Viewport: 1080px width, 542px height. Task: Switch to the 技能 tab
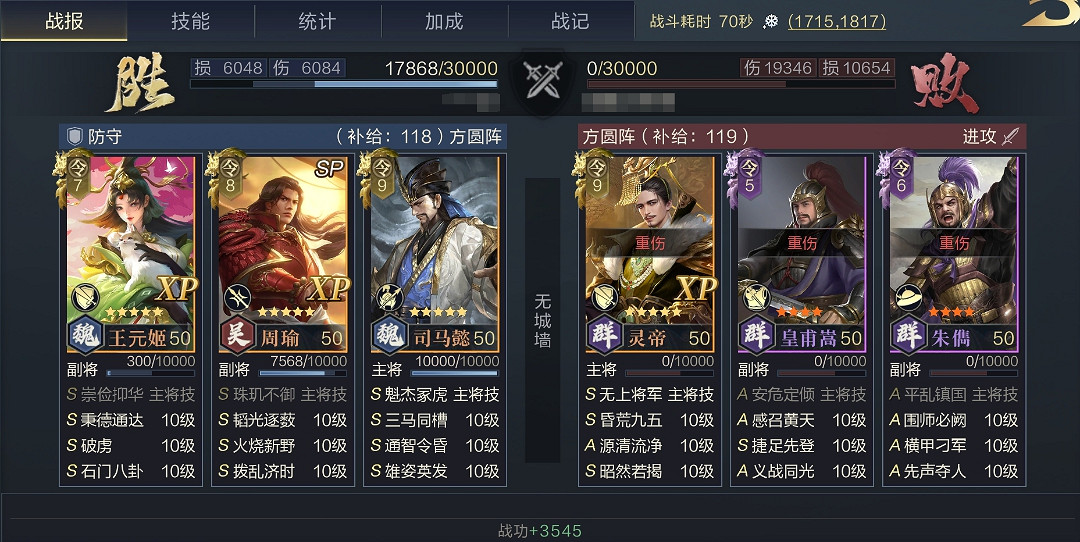point(191,21)
